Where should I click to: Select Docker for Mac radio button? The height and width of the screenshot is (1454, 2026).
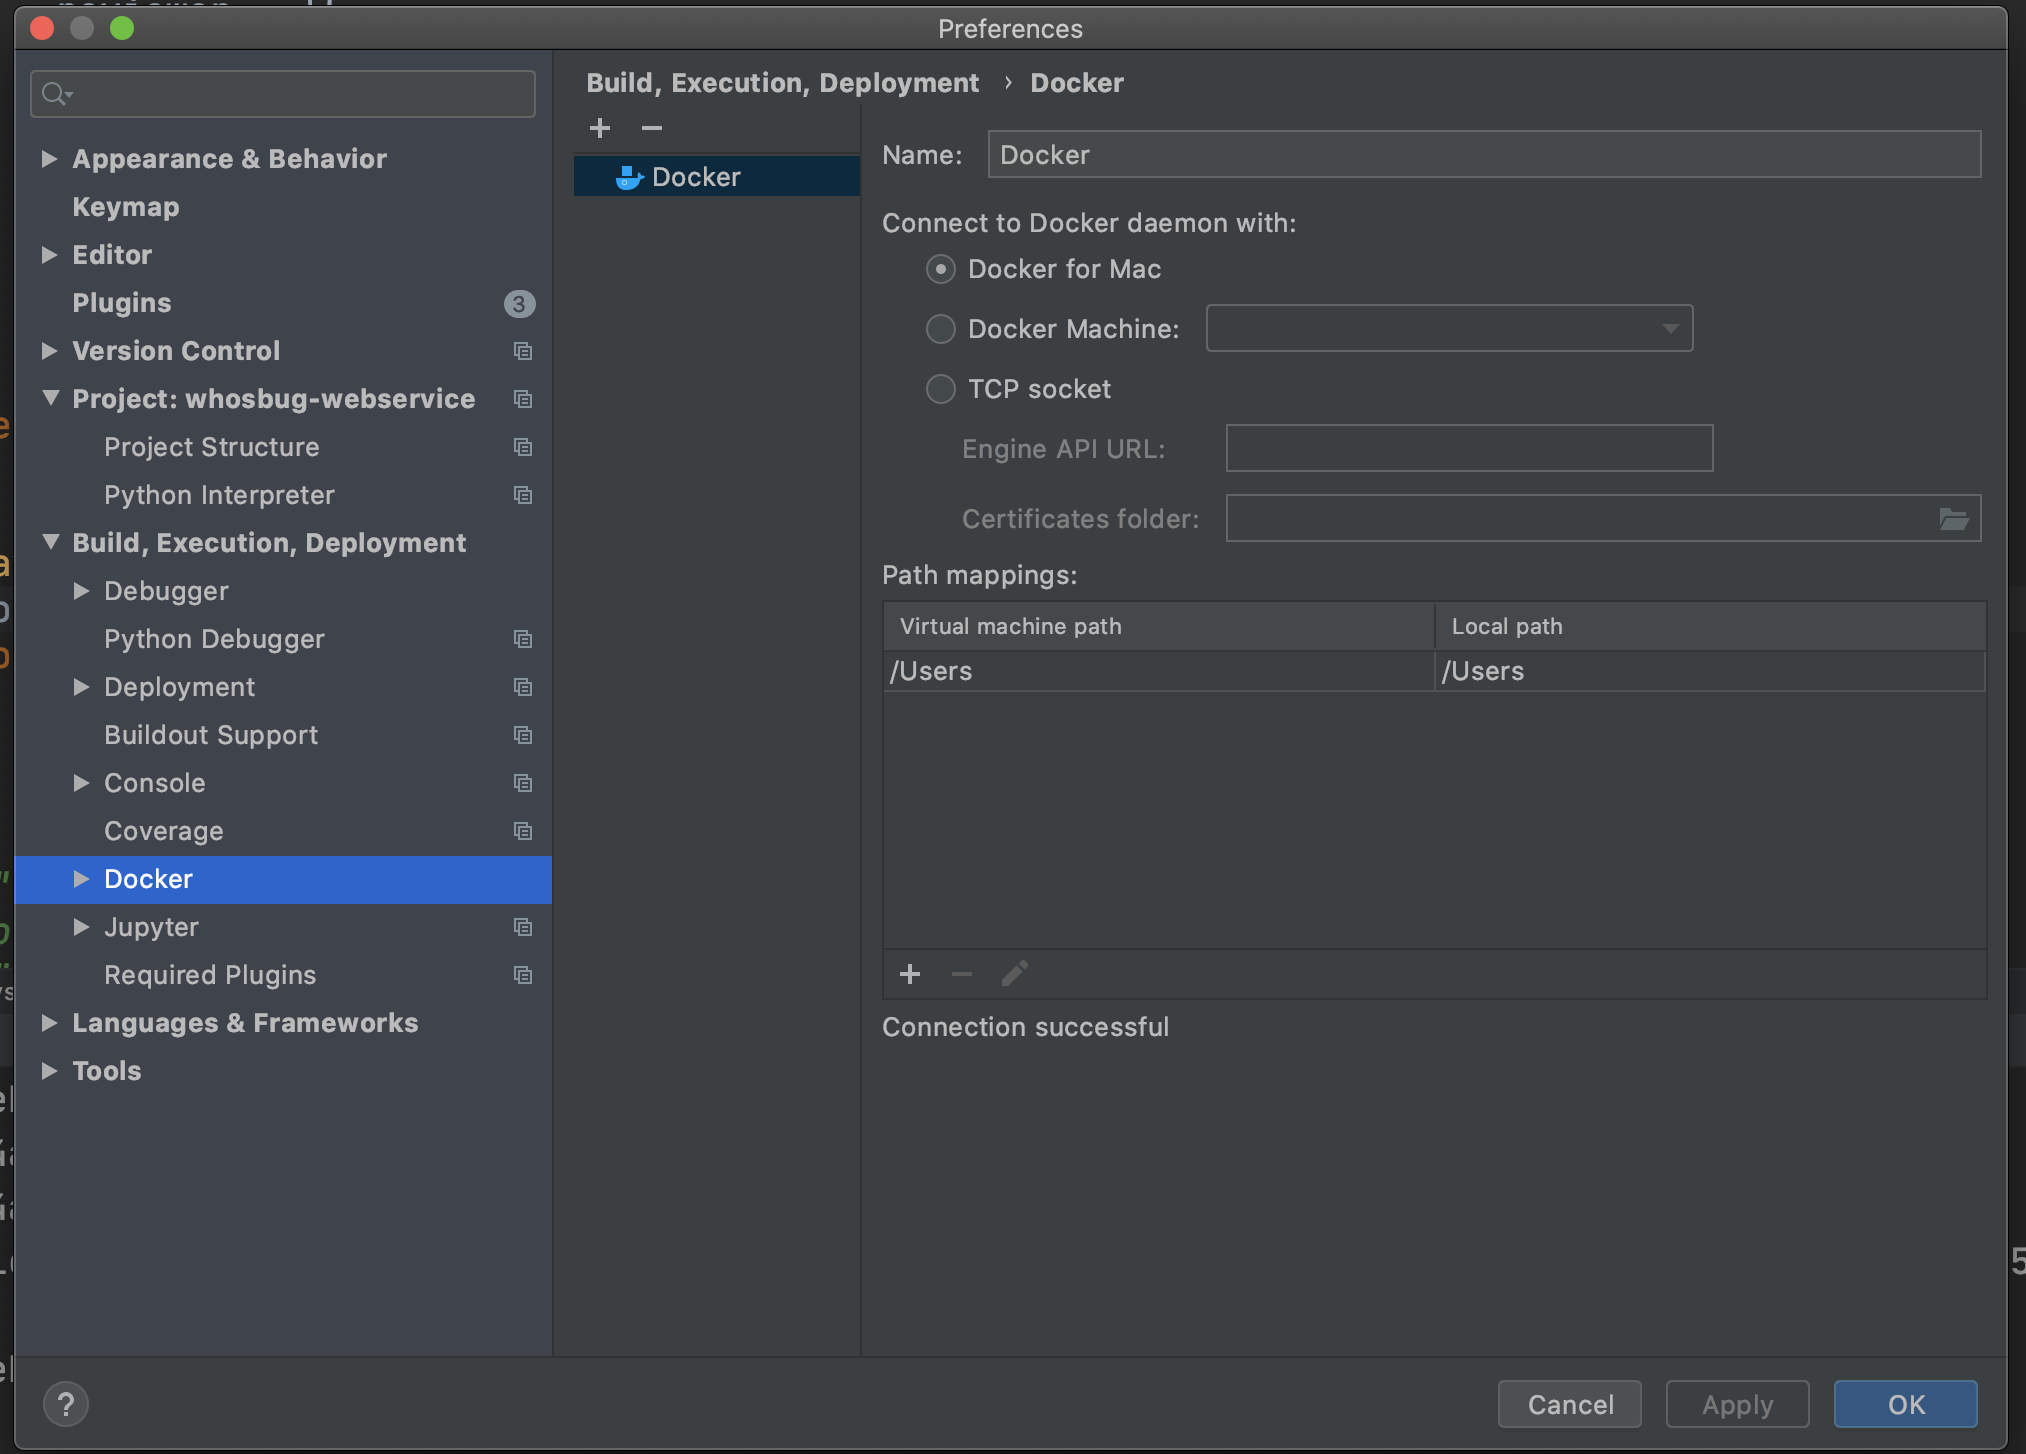point(940,269)
